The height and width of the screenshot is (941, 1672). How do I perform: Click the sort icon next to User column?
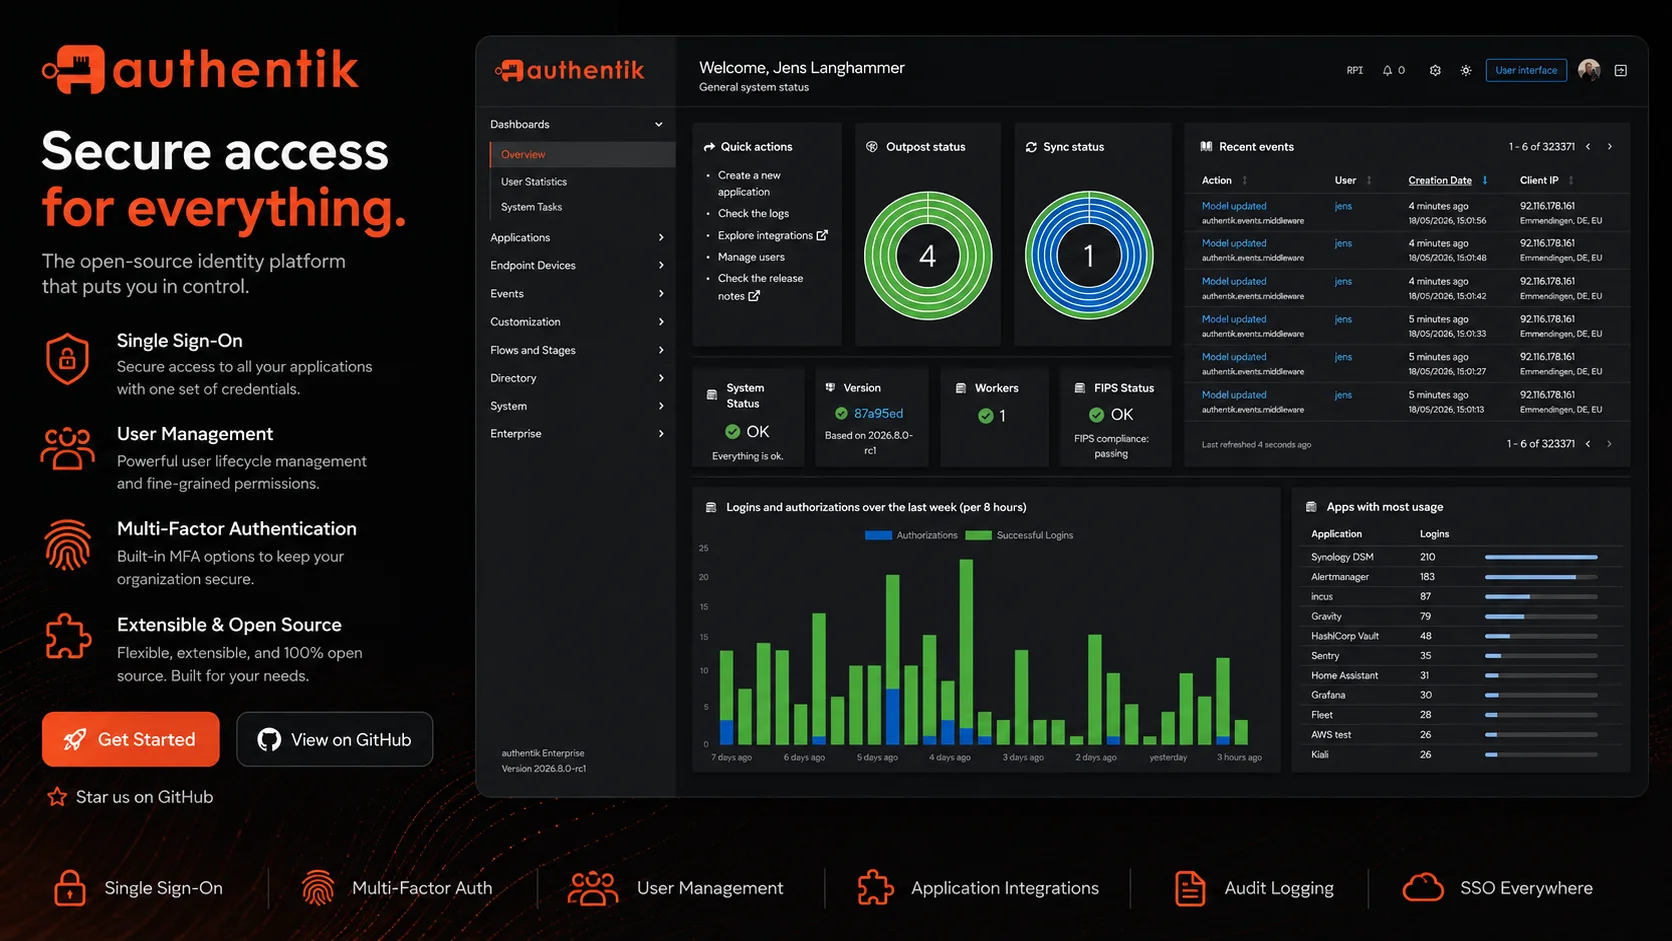(x=1369, y=181)
